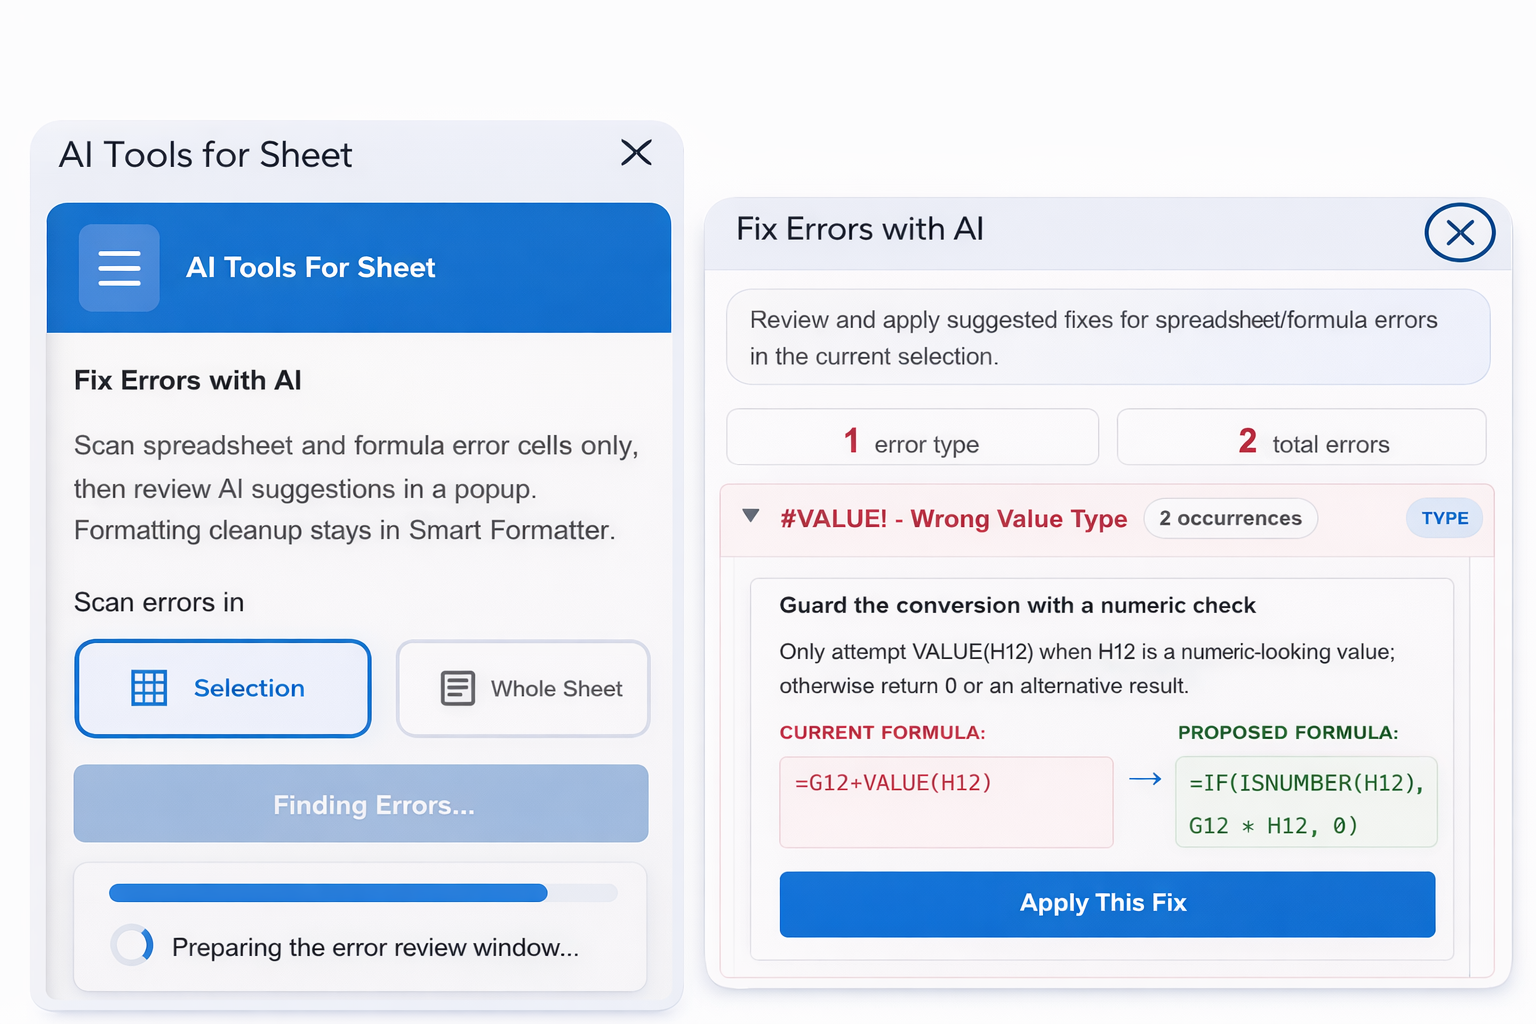Screen dimensions: 1536x1024
Task: Click the proposed formula =IF(ISNUMBER(H12) box
Action: pyautogui.click(x=1306, y=802)
